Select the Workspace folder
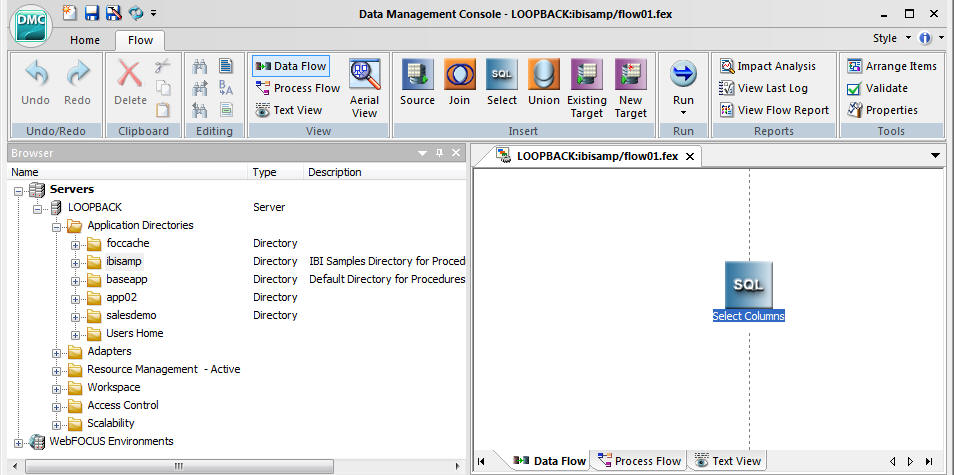 click(x=114, y=387)
